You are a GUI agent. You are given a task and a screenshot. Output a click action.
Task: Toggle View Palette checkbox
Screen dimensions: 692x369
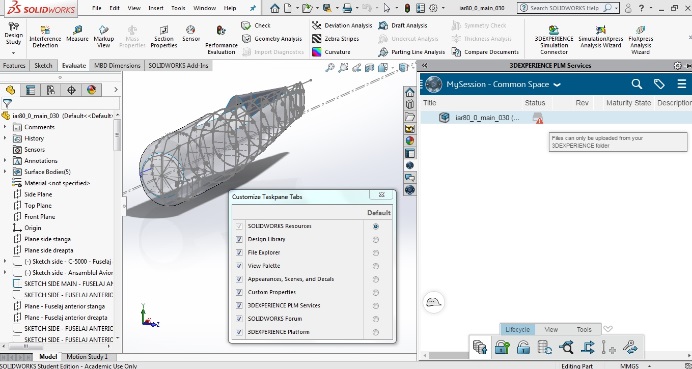239,266
